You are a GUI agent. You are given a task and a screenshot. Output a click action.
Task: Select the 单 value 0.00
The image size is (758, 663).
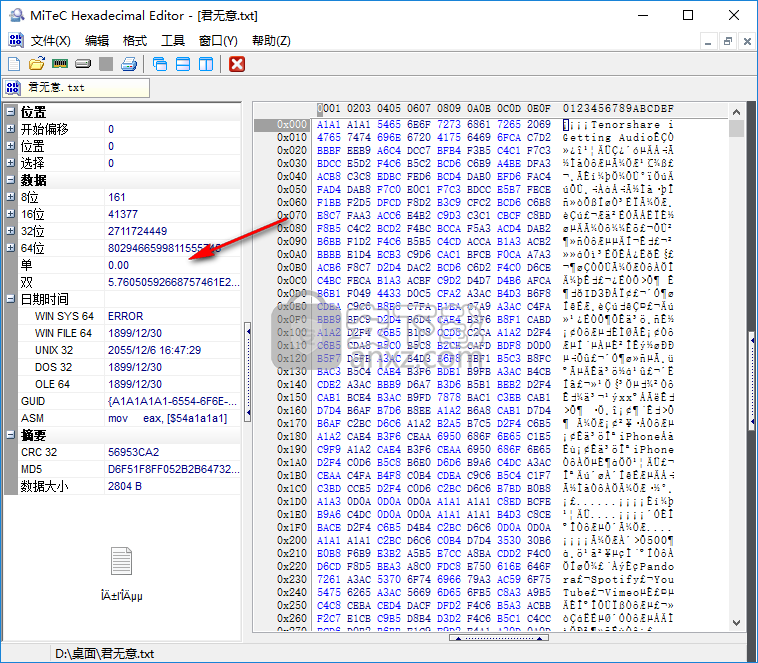tap(118, 265)
